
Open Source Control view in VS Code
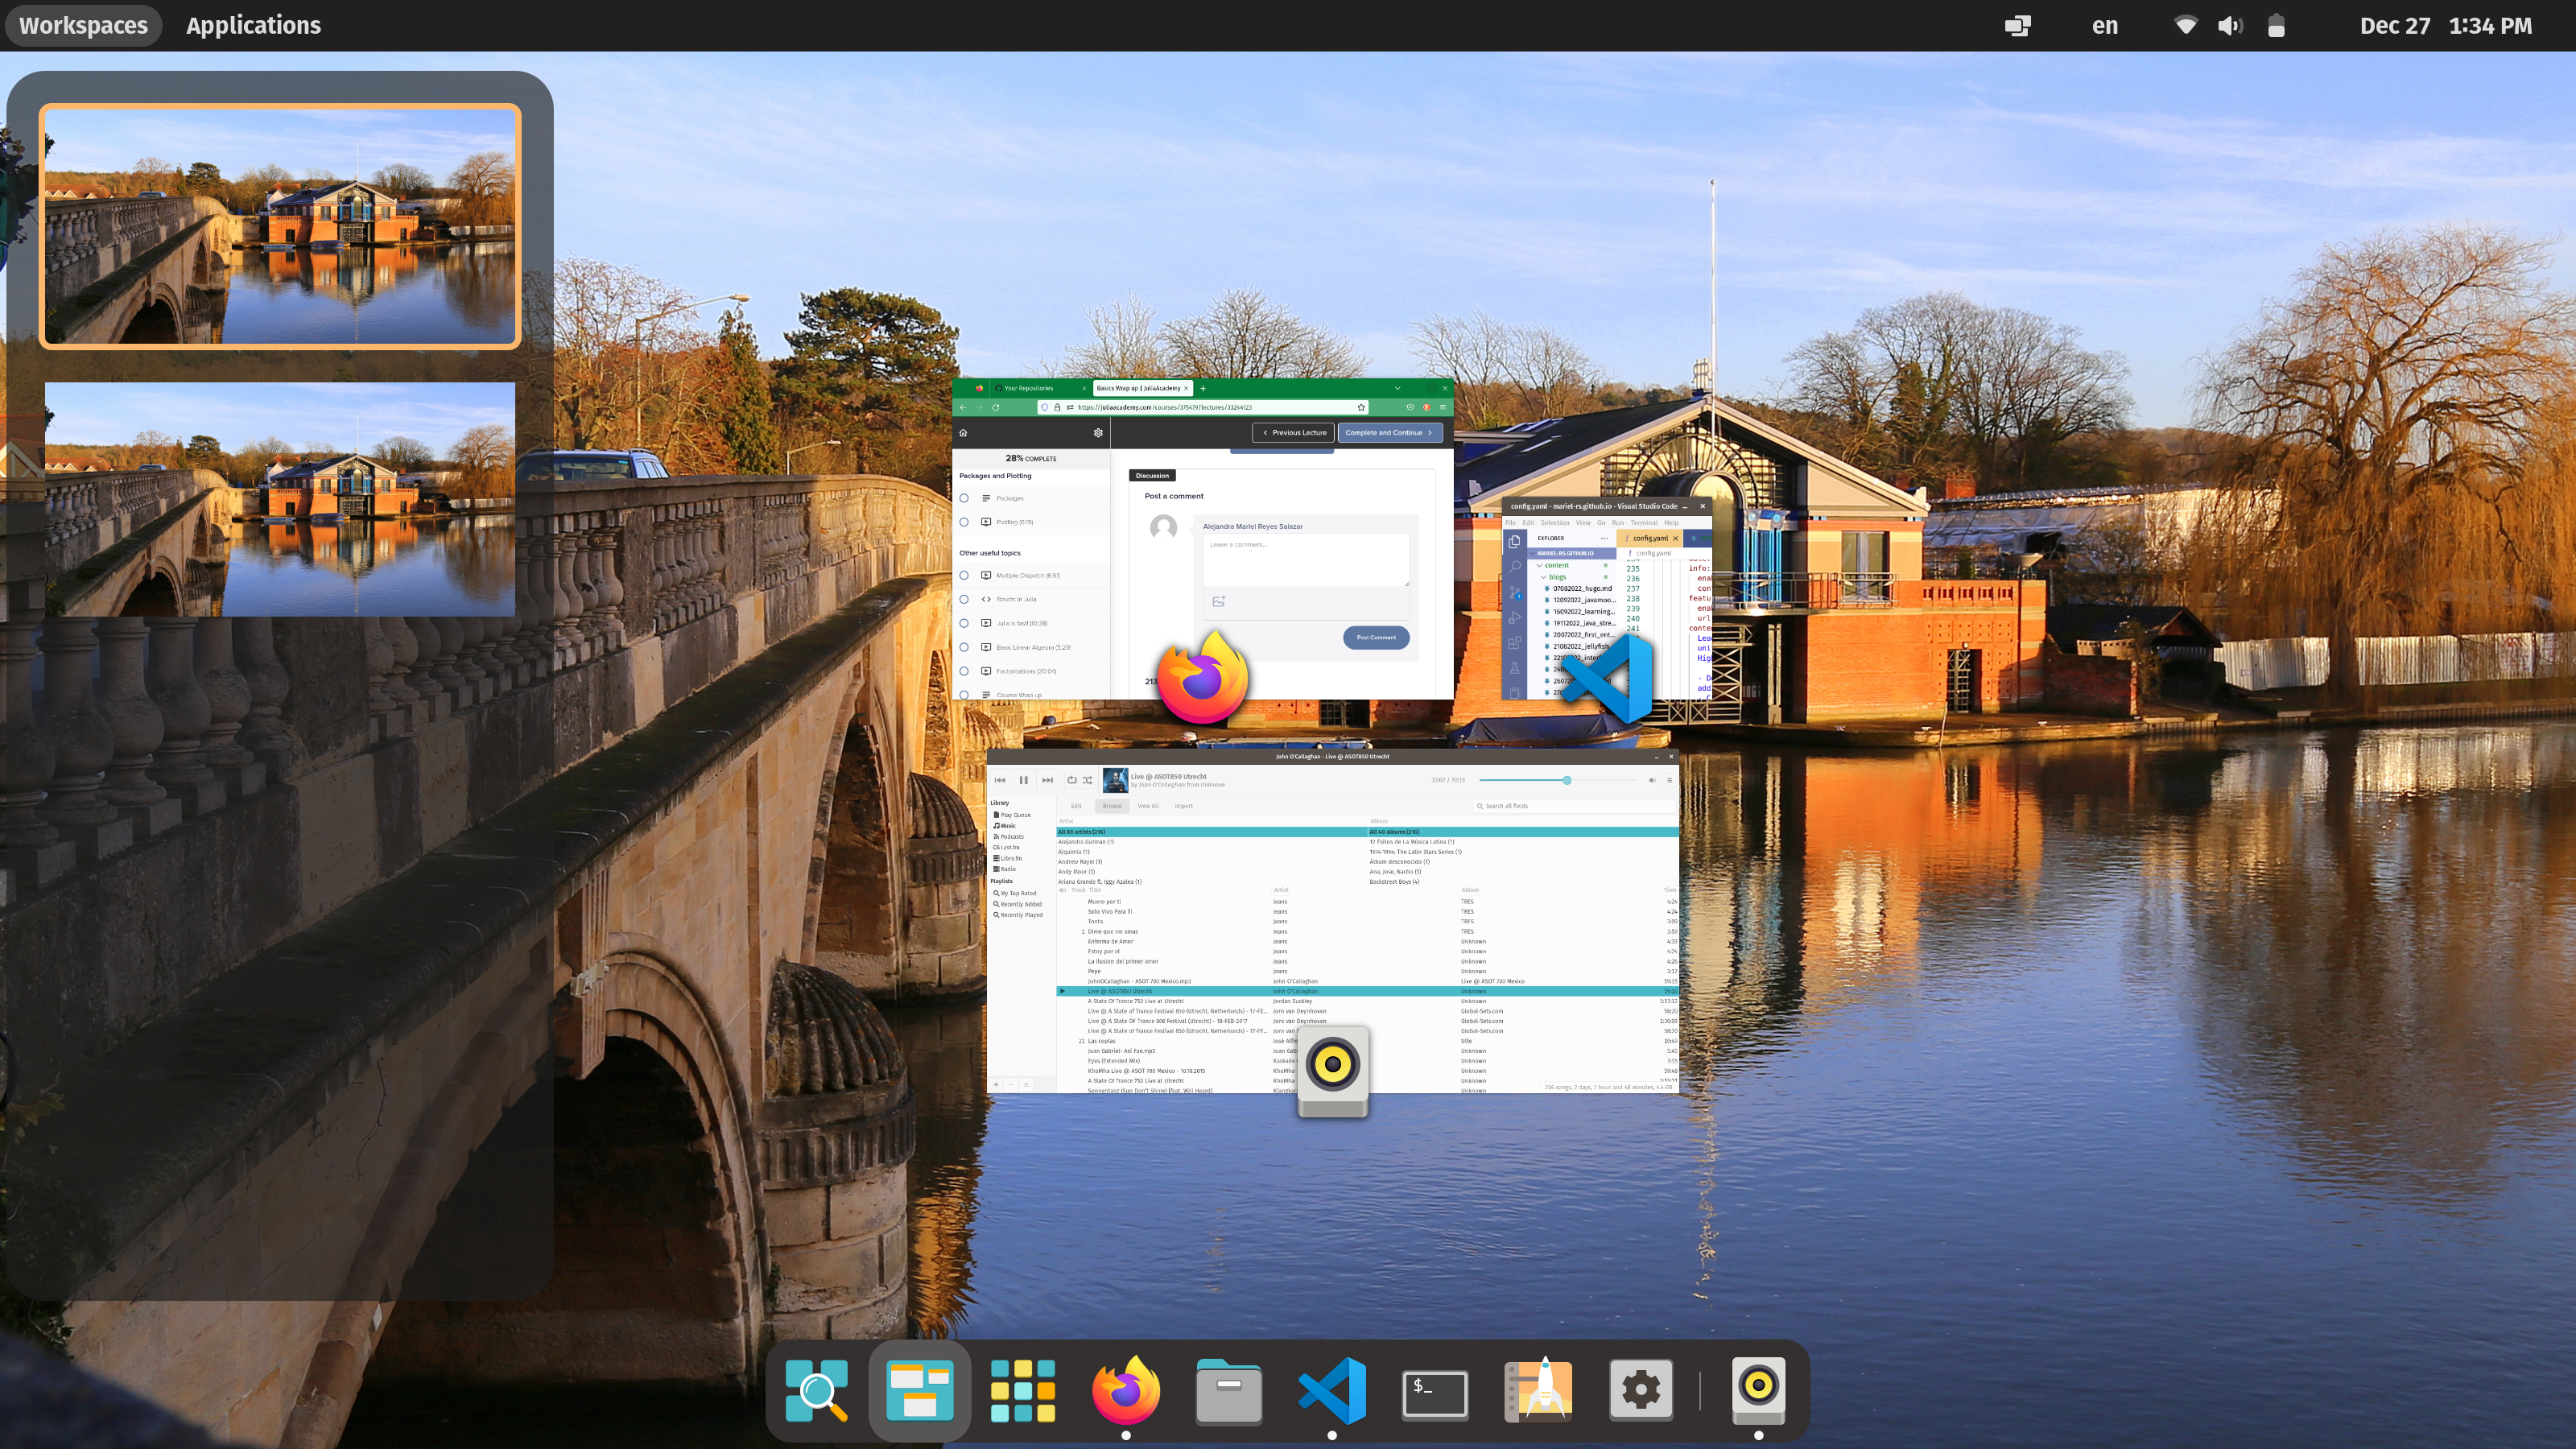[1514, 592]
